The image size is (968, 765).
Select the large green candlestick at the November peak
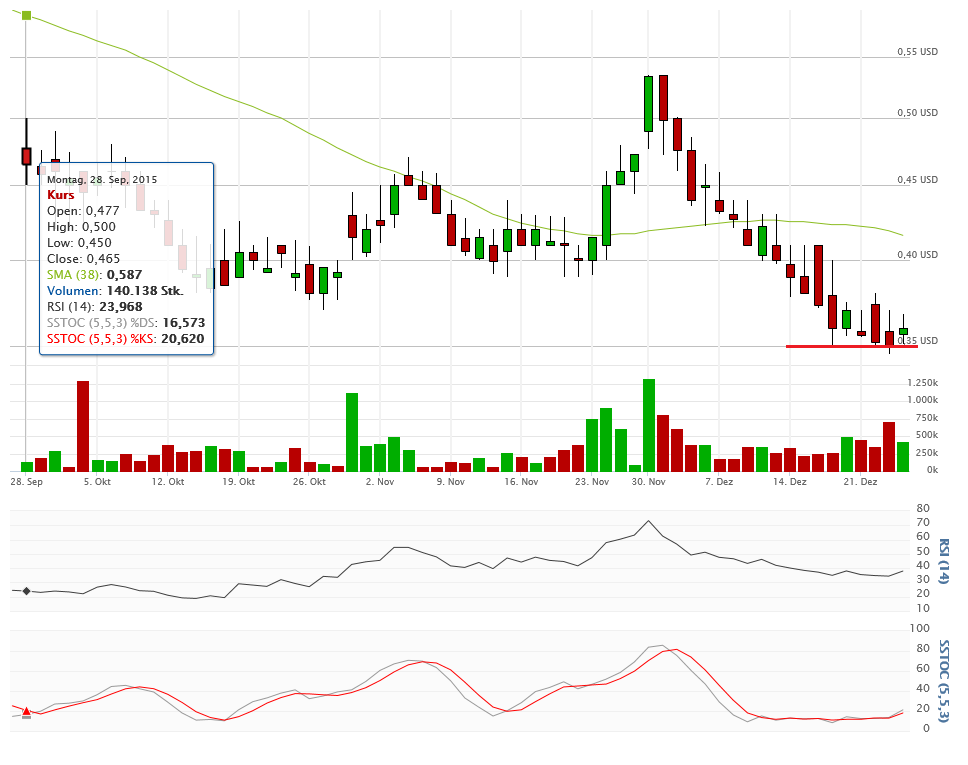(x=649, y=104)
